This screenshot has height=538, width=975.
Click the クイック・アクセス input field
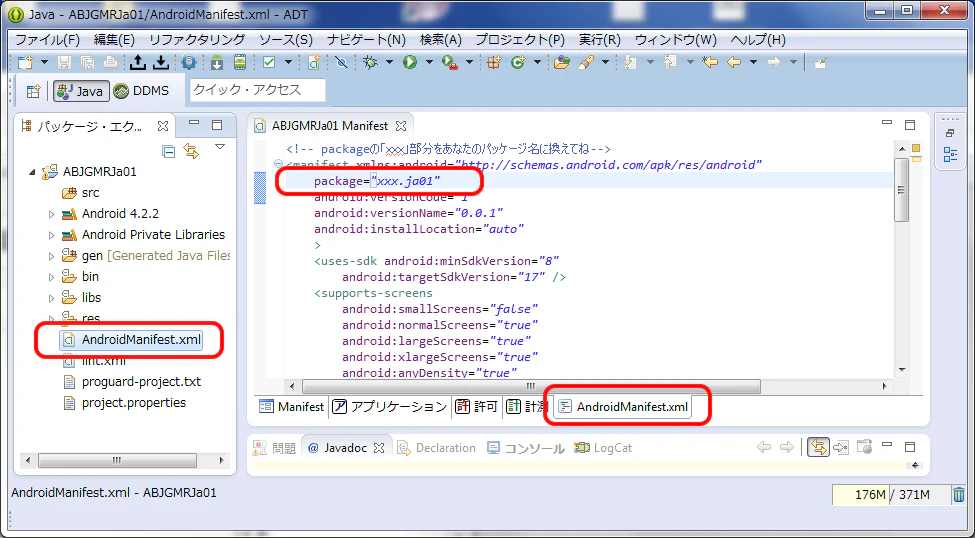[257, 90]
